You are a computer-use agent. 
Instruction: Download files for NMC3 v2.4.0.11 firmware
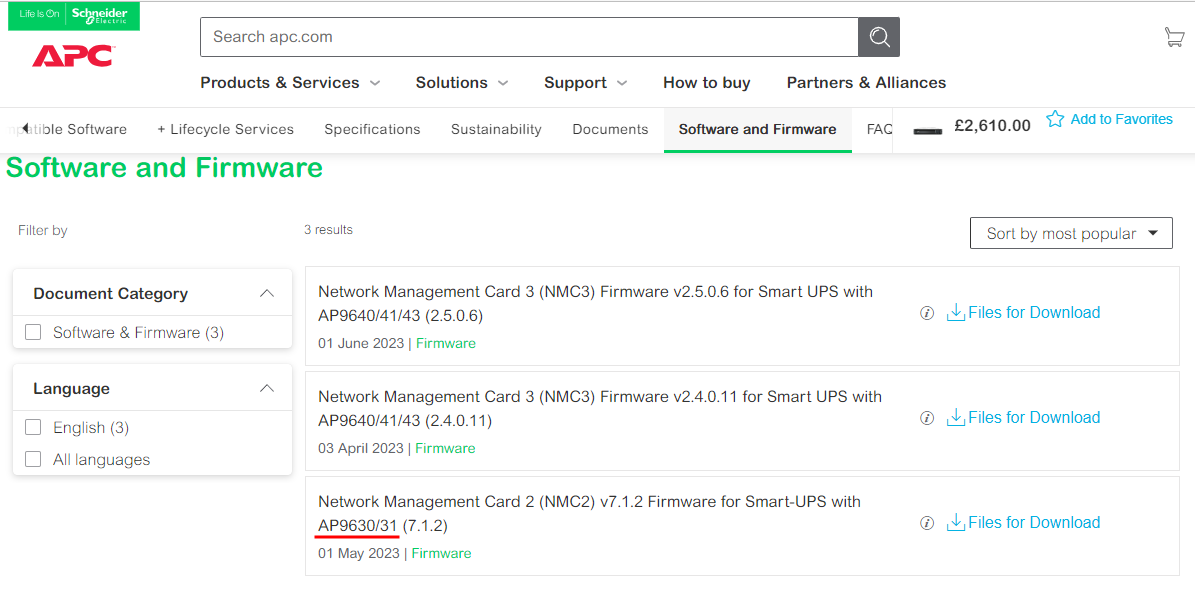coord(1023,417)
